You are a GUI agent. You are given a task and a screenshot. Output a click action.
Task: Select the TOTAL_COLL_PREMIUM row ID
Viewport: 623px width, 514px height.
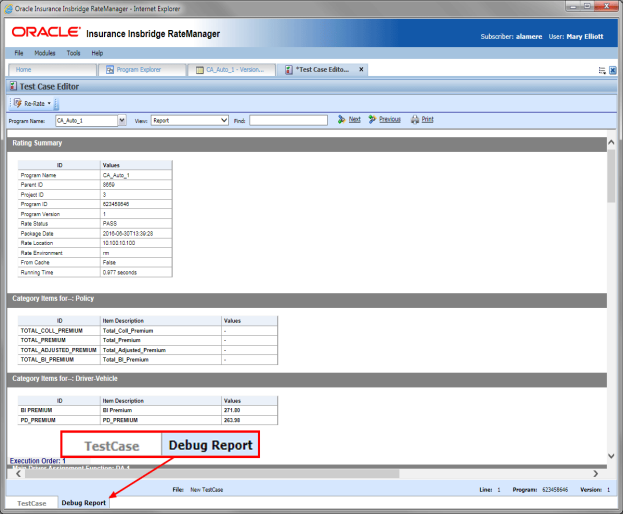pos(52,331)
